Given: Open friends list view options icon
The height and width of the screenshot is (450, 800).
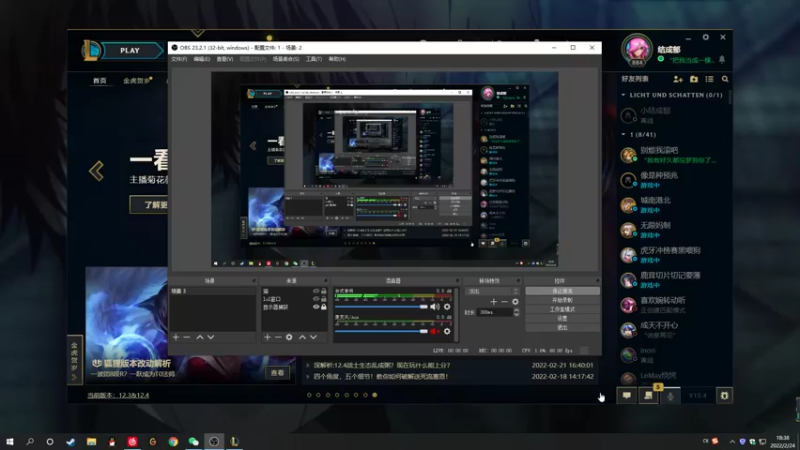Looking at the screenshot, I should (709, 79).
